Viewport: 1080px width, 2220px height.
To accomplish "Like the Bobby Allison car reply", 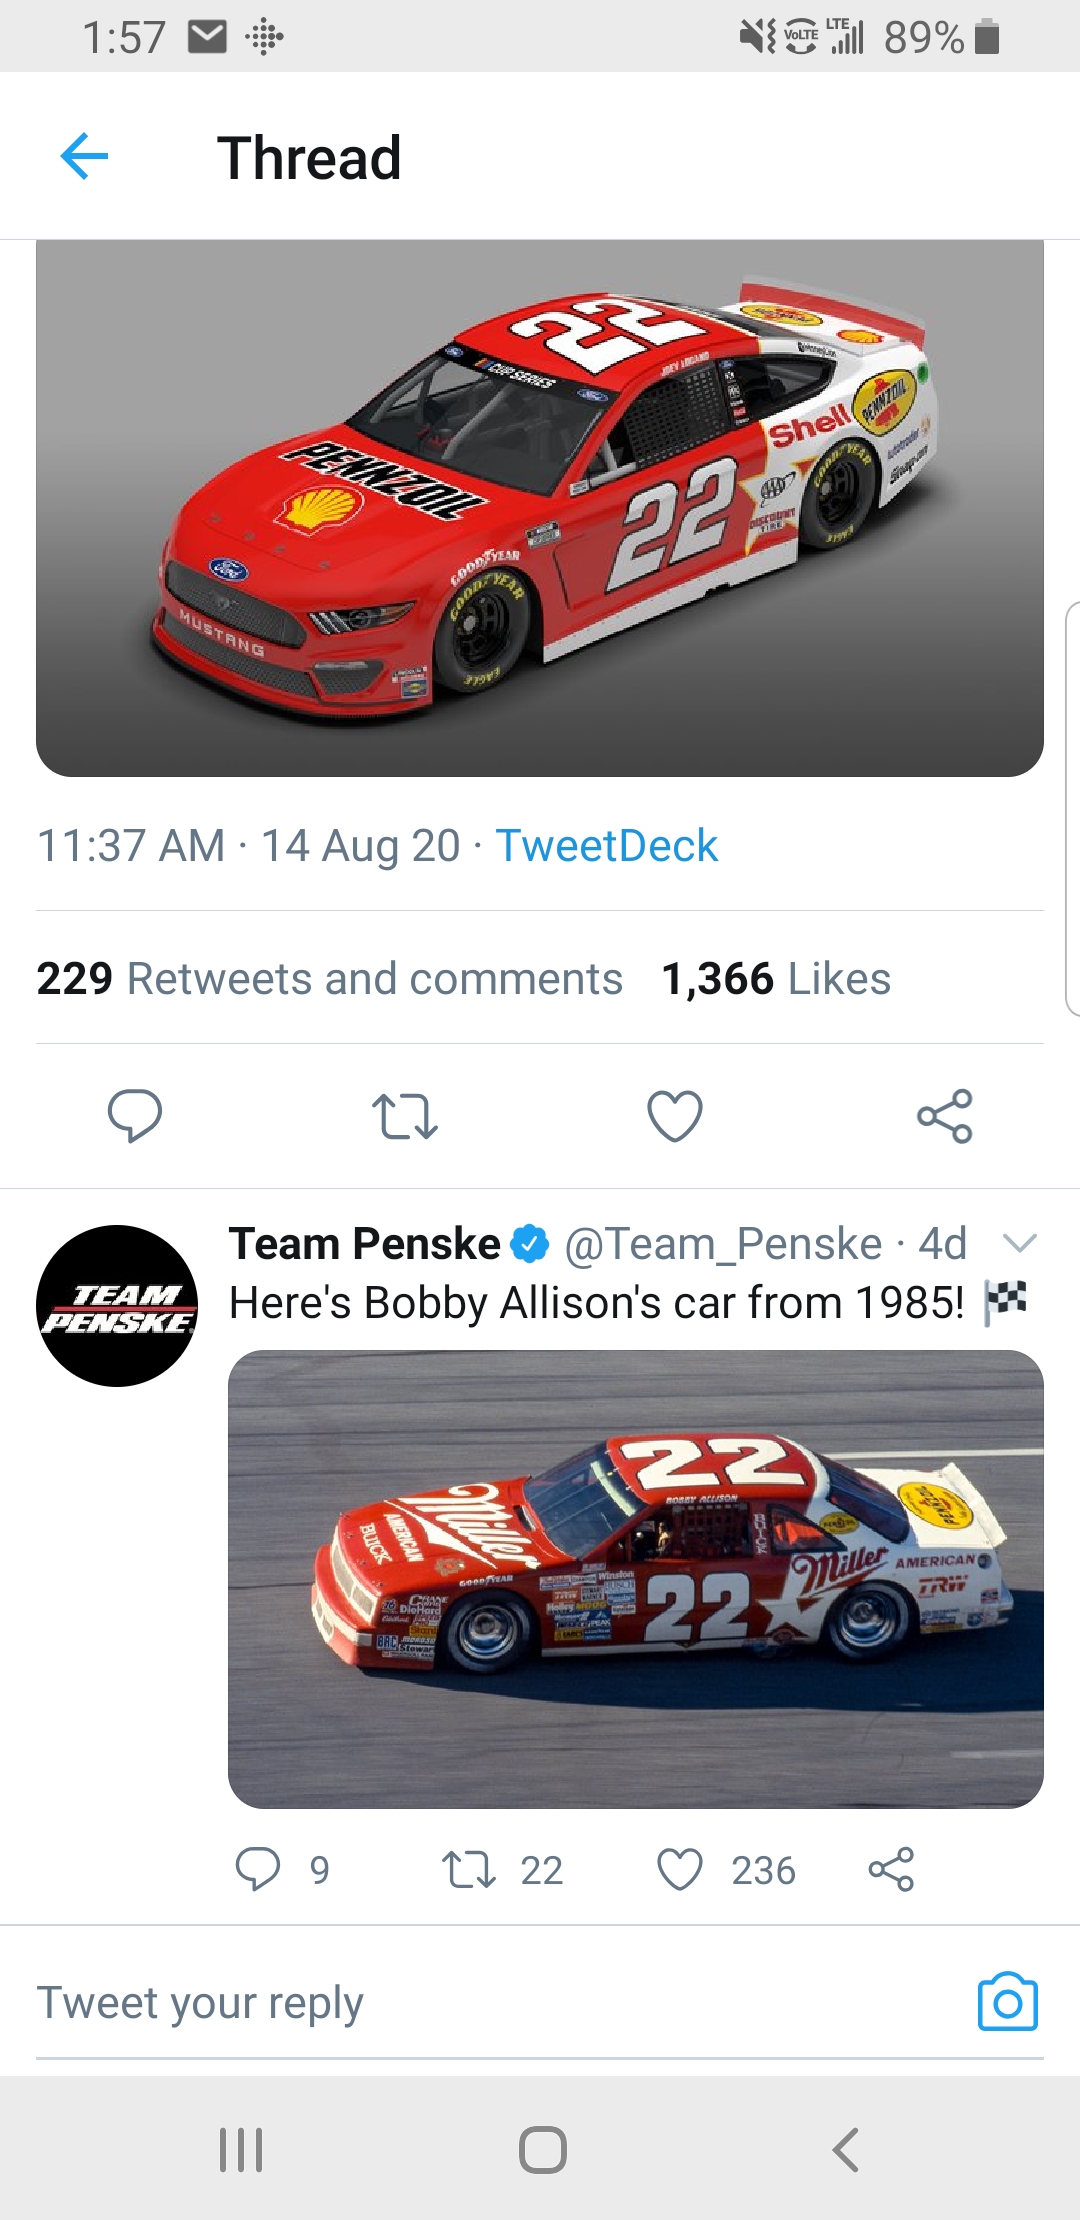I will (x=680, y=1869).
